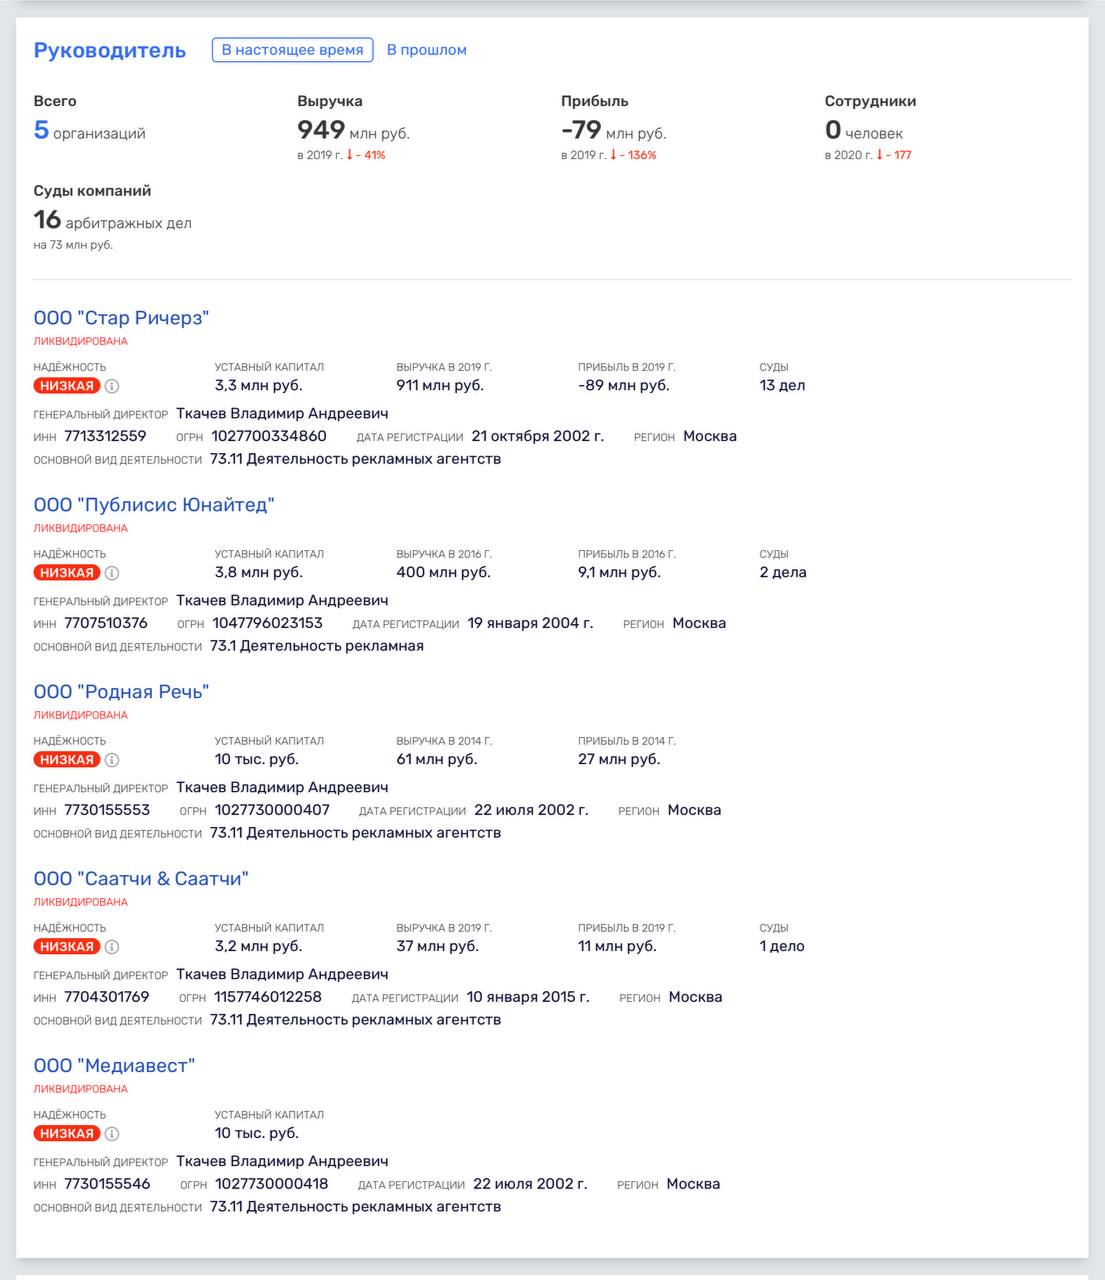The height and width of the screenshot is (1280, 1105).
Task: Switch to the «В прошлом» tab
Action: click(426, 50)
